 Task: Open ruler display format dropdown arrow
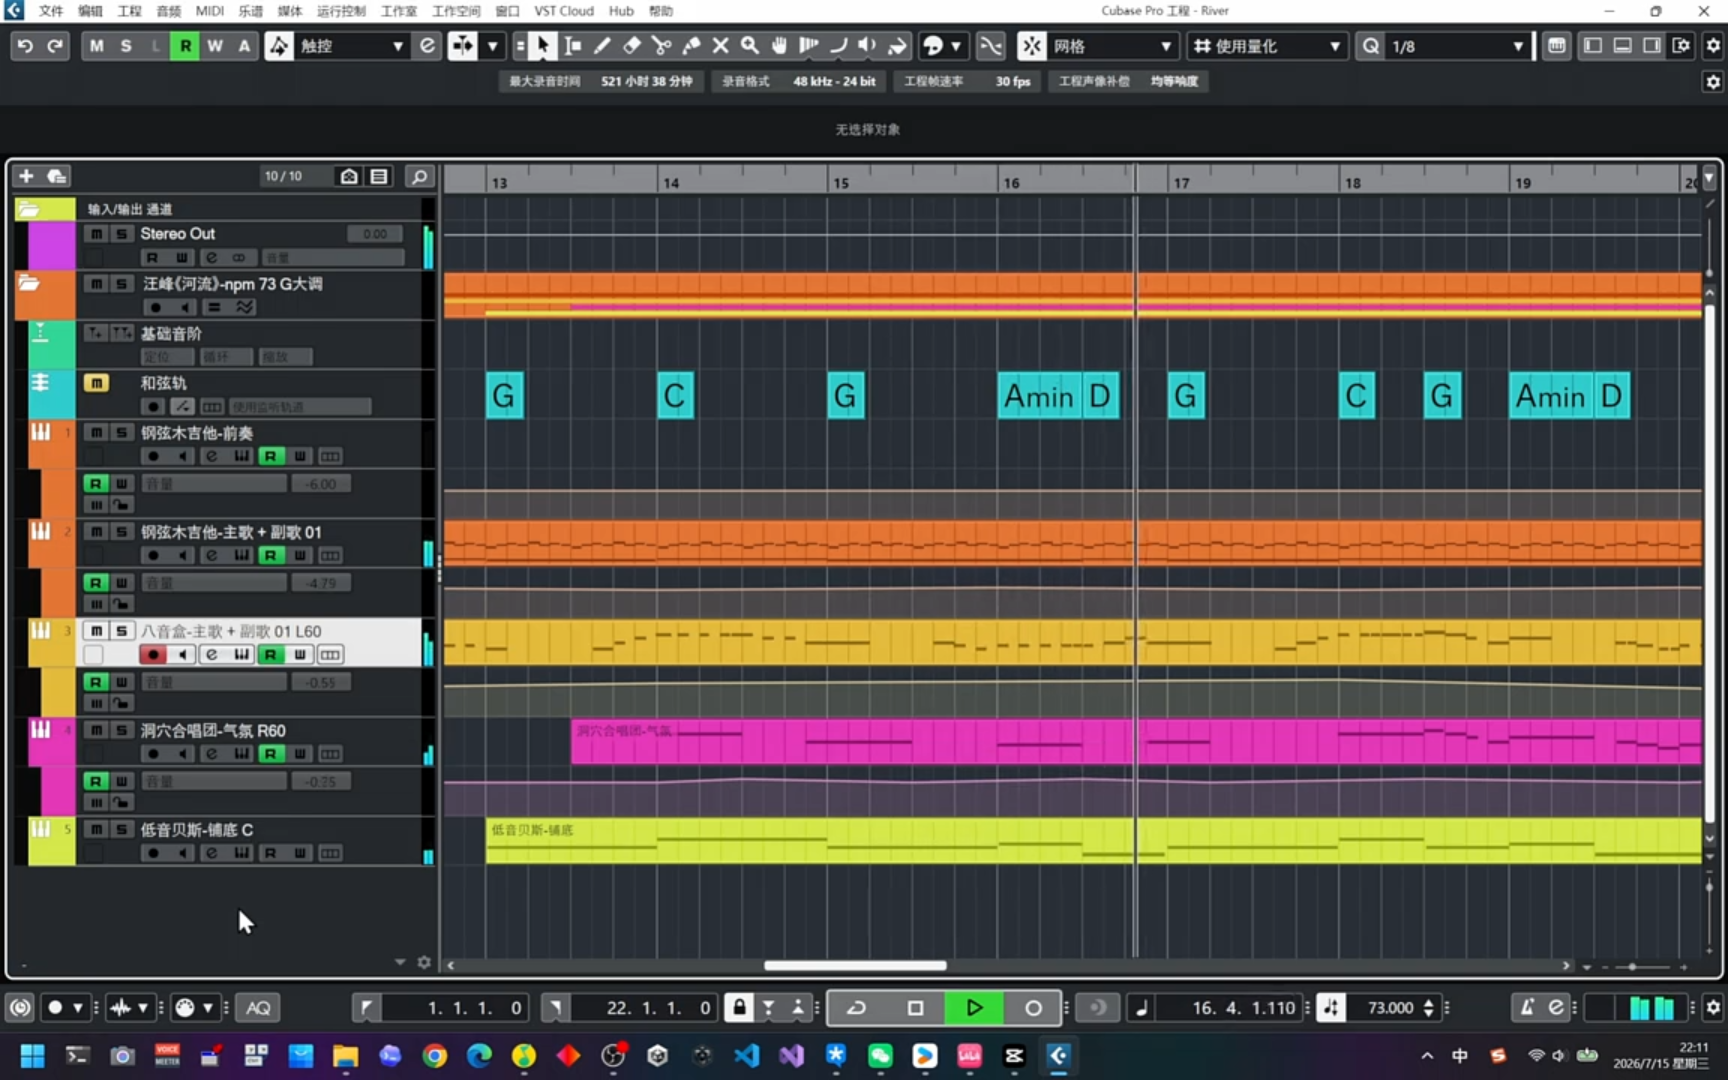click(1709, 179)
